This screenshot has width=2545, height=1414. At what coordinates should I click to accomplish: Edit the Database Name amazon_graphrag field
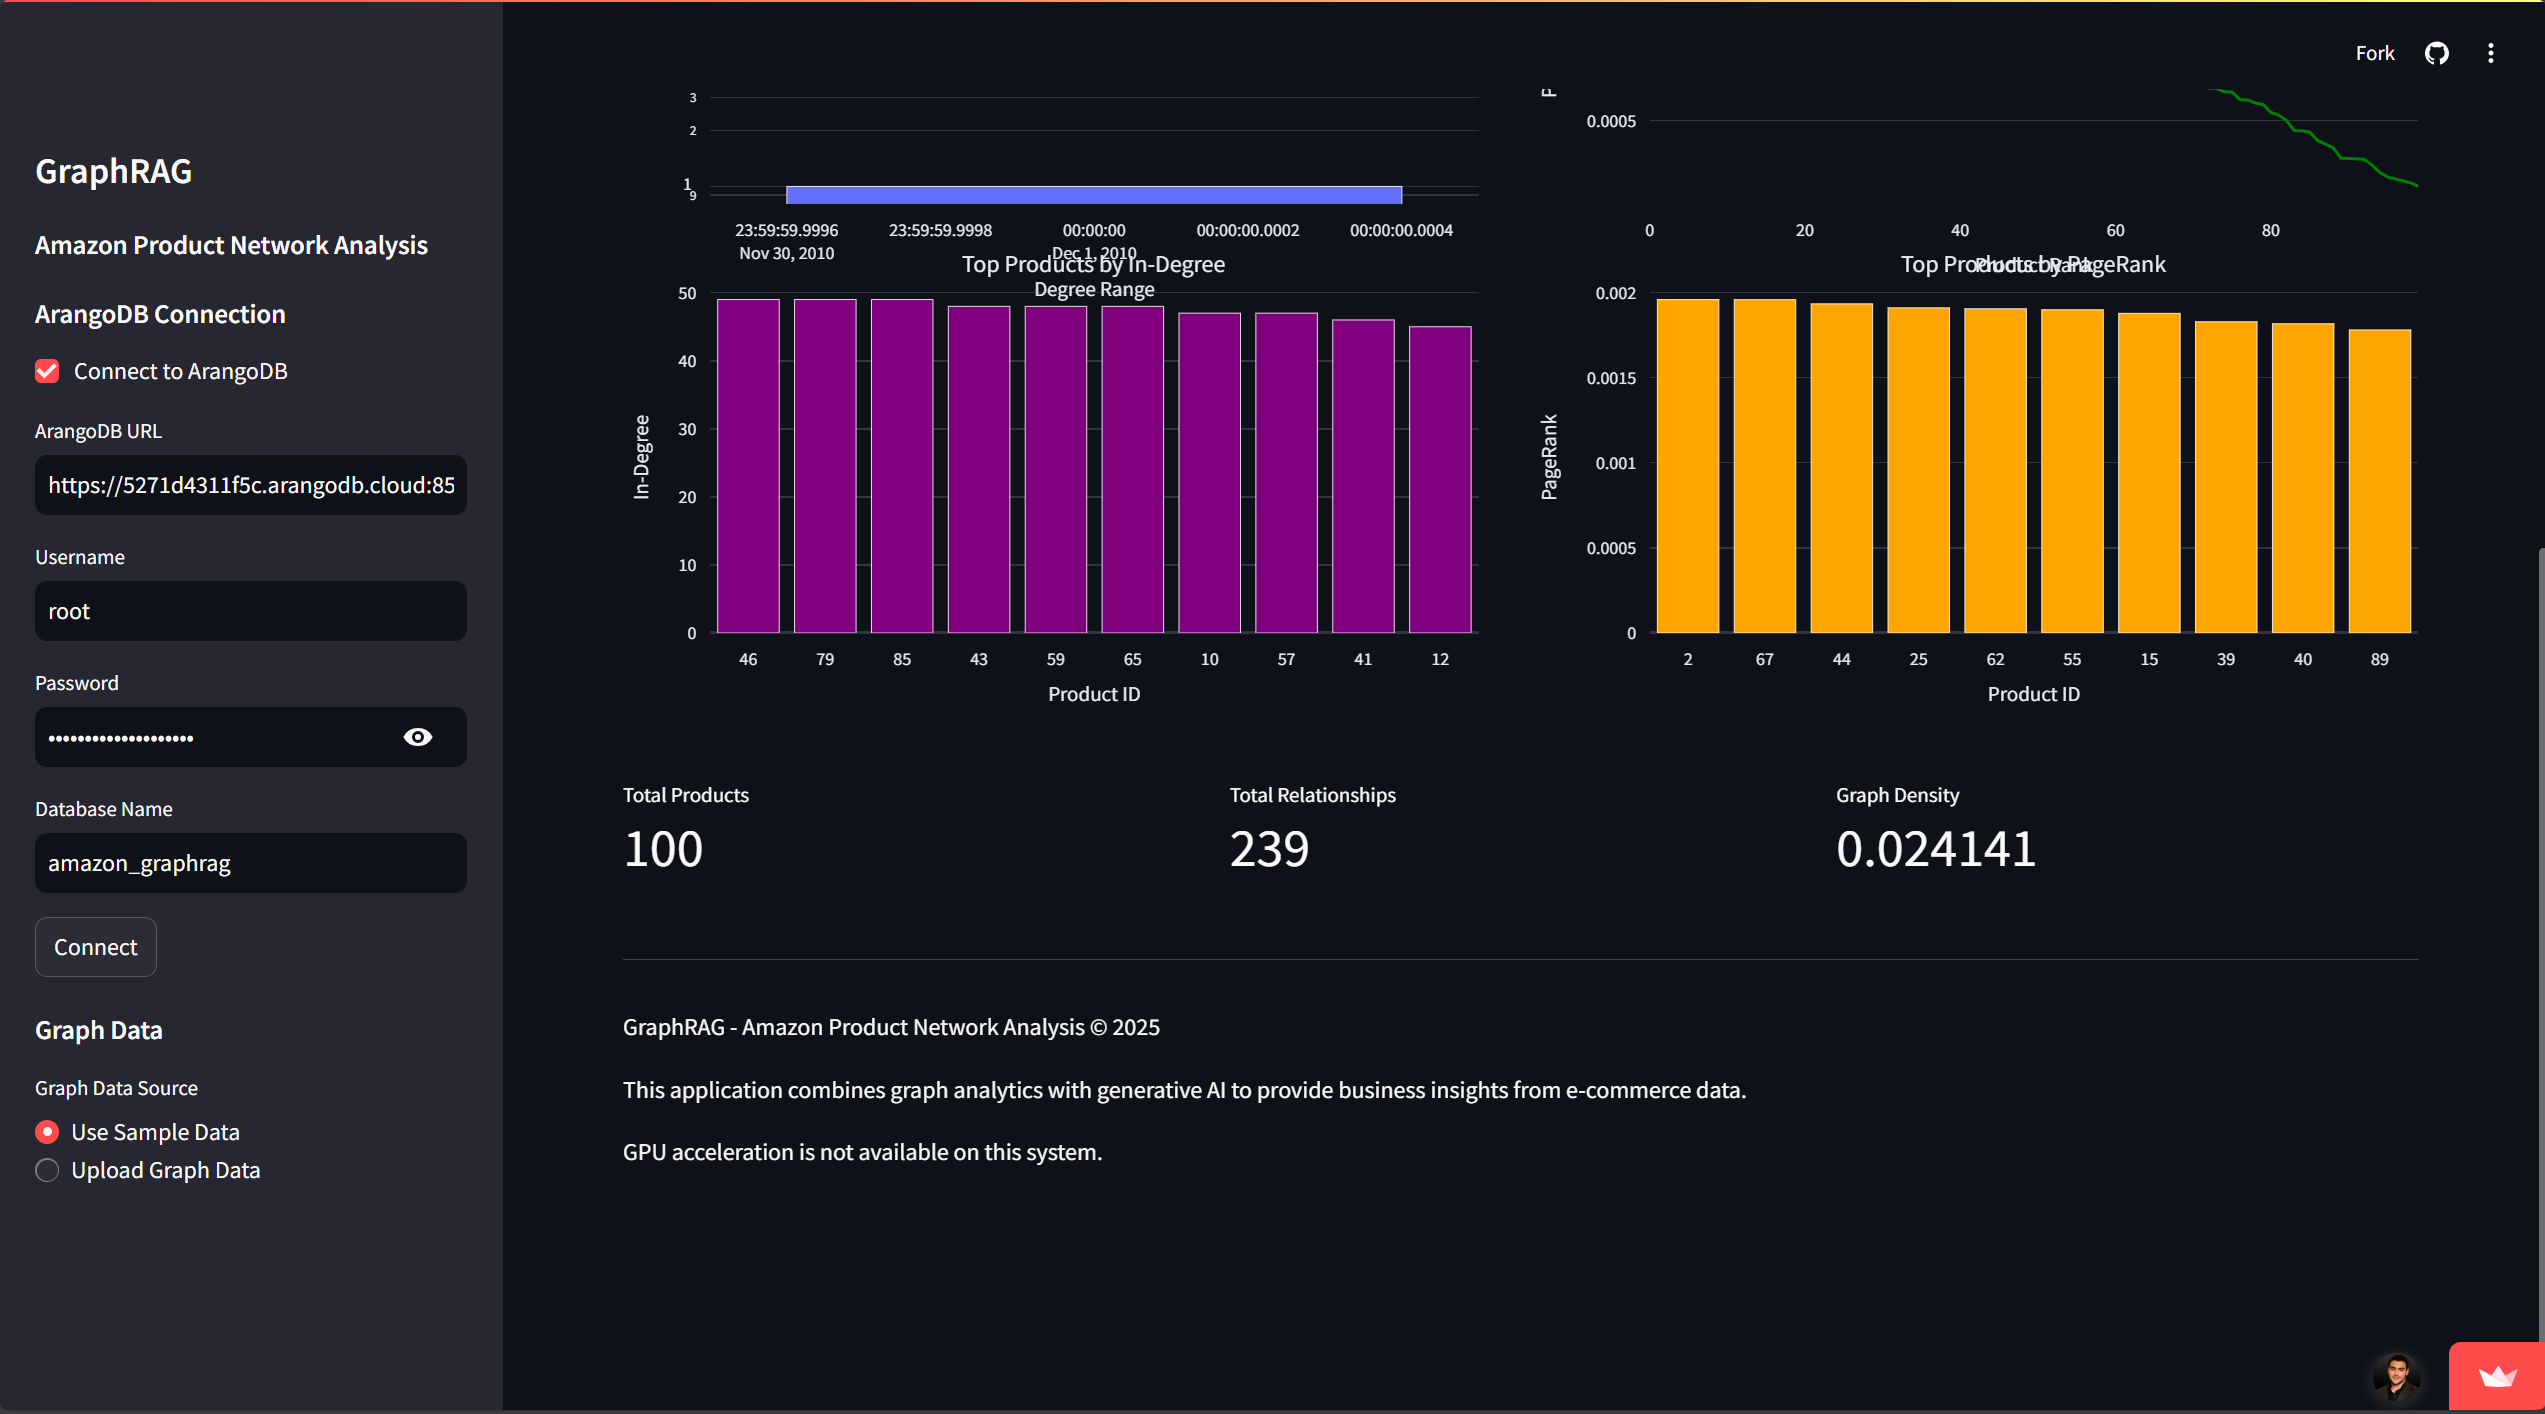[250, 863]
